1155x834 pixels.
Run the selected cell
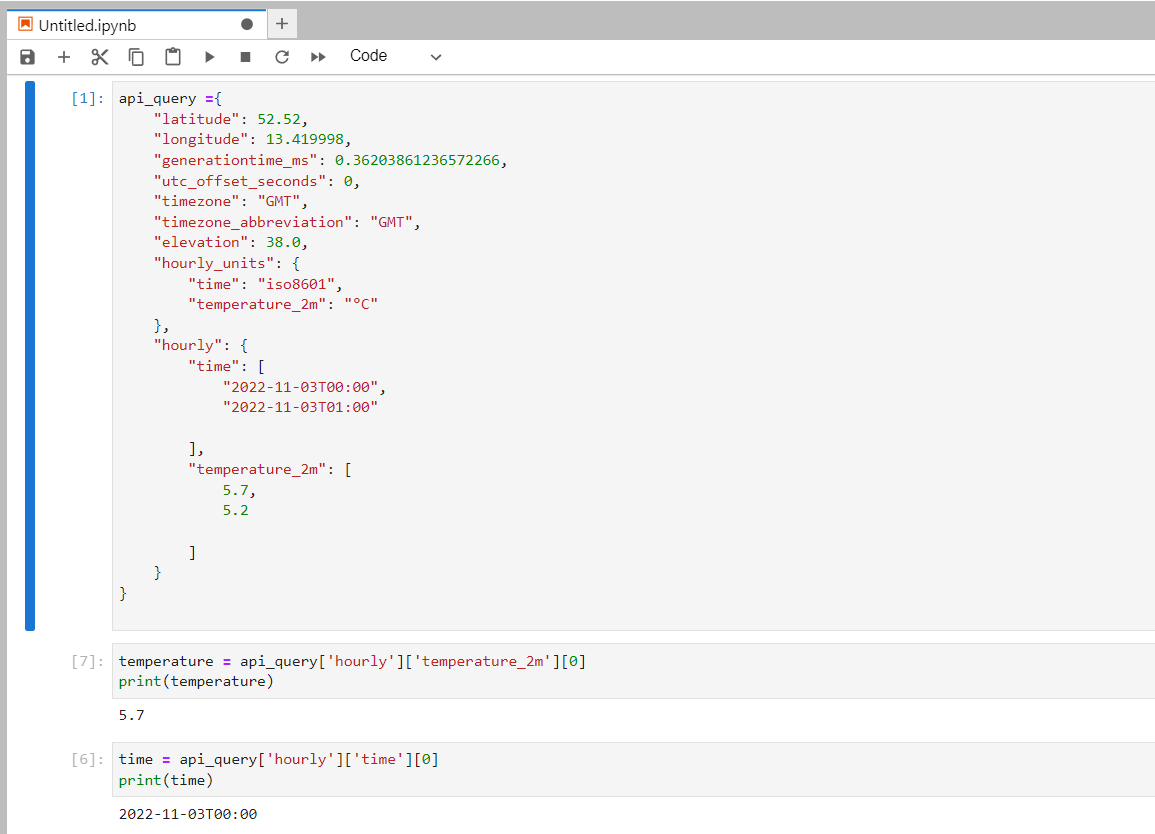tap(209, 57)
